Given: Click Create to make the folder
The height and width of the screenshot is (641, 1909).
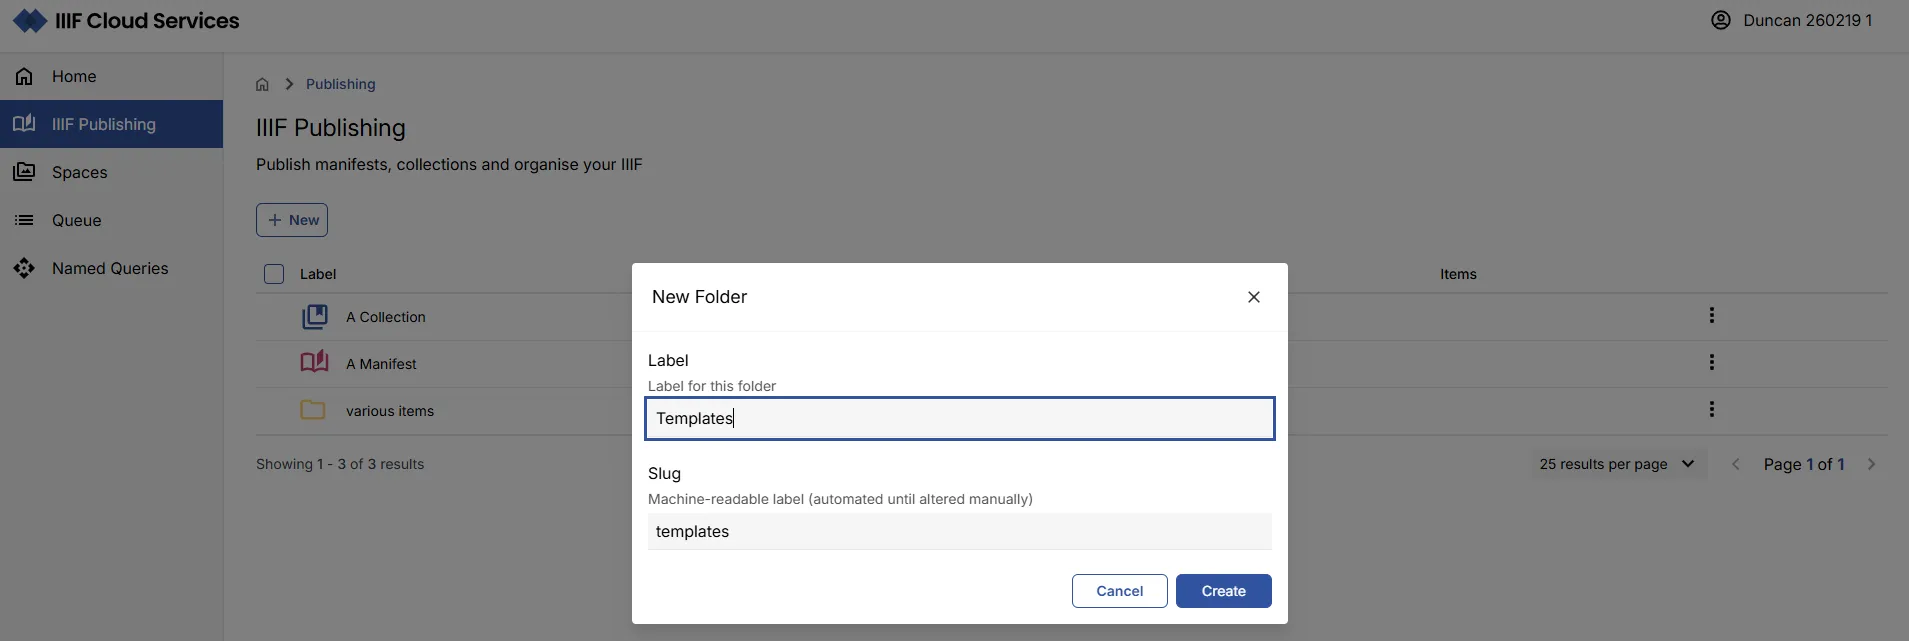Looking at the screenshot, I should (x=1223, y=591).
